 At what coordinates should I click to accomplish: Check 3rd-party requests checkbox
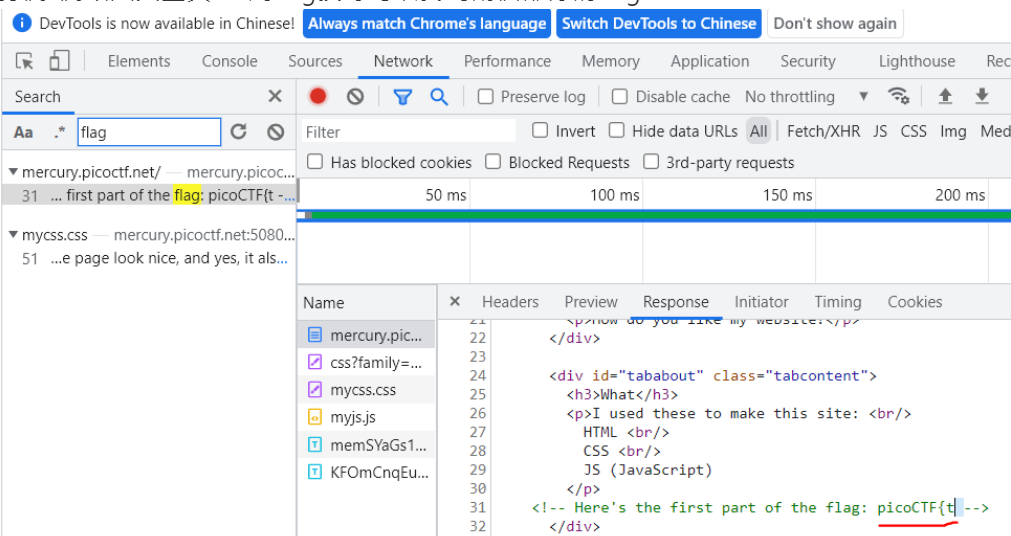651,162
